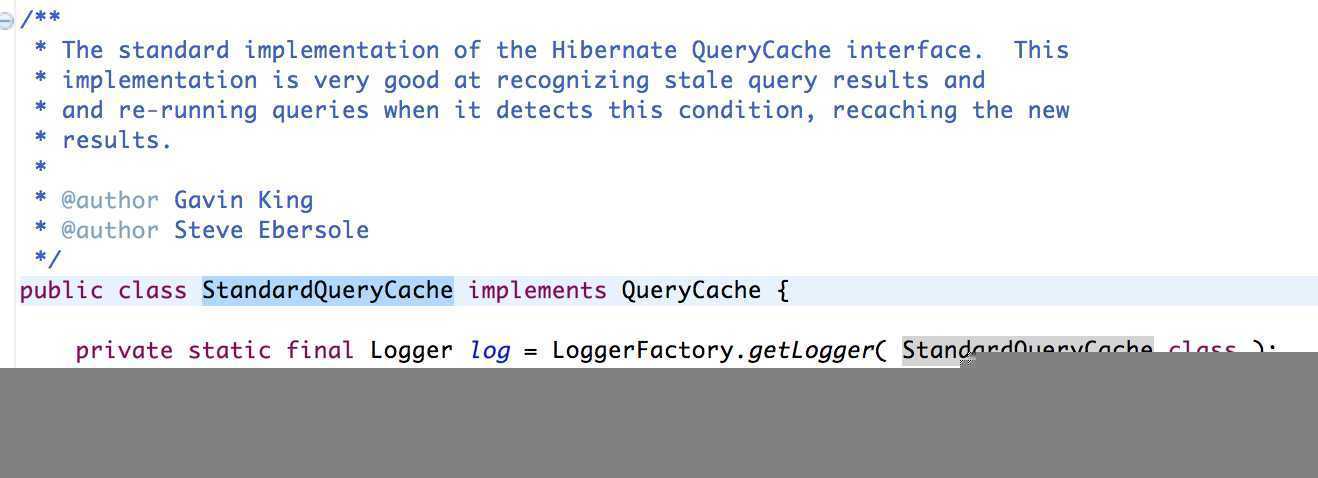Collapse the Javadoc comment fold toggle
The image size is (1318, 478).
click(7, 21)
